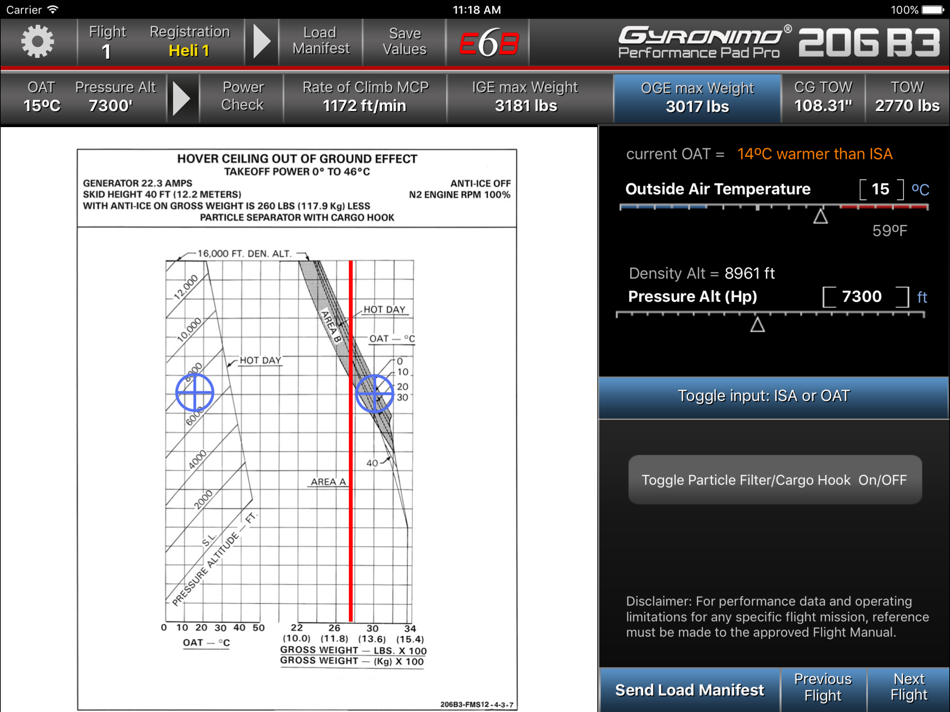The width and height of the screenshot is (950, 712).
Task: Select the OGE max Weight tab
Action: [x=697, y=98]
